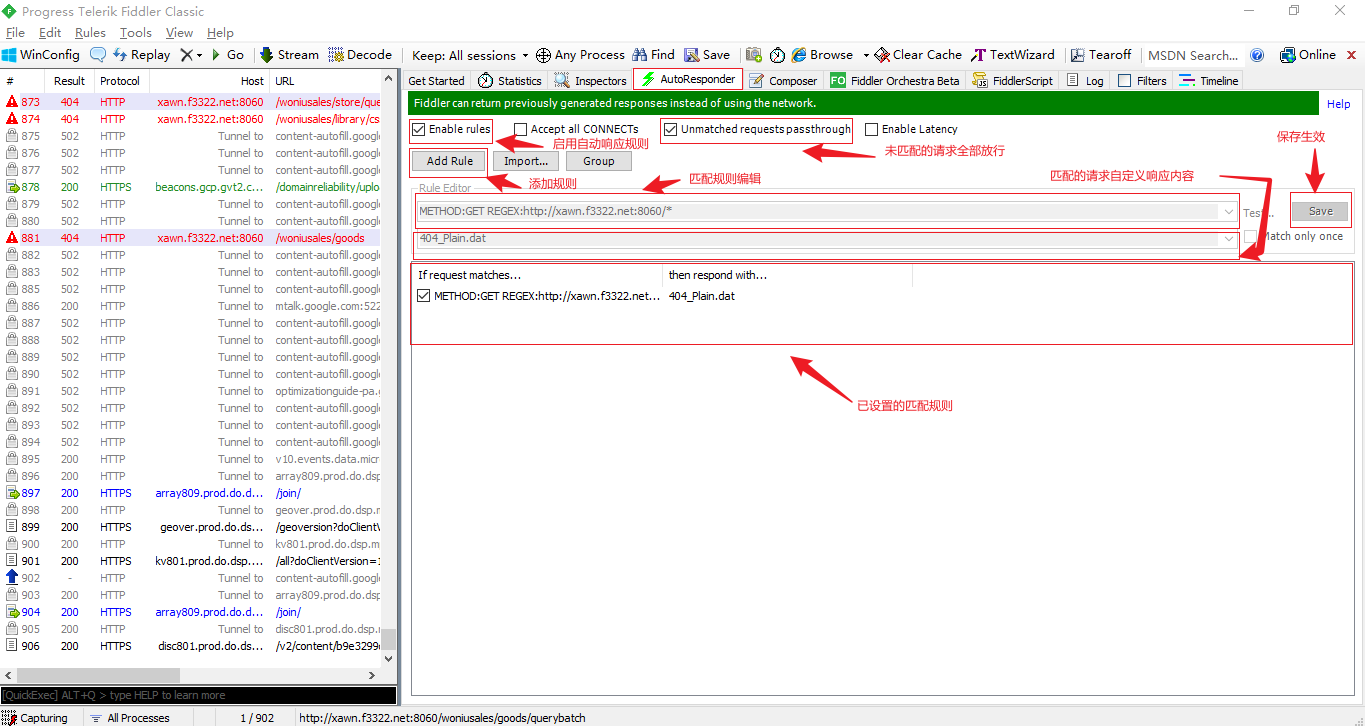1365x726 pixels.
Task: Open Find sessions binoculars
Action: (654, 55)
